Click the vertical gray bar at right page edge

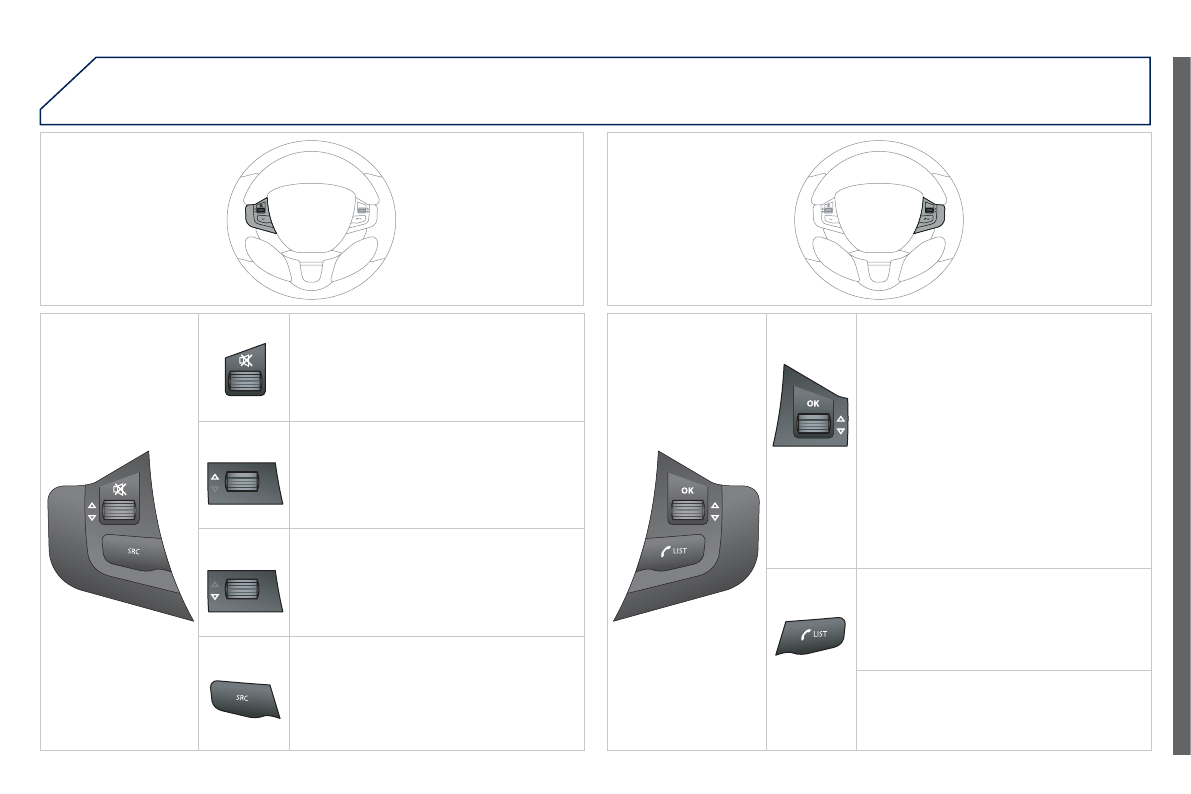(x=1181, y=406)
